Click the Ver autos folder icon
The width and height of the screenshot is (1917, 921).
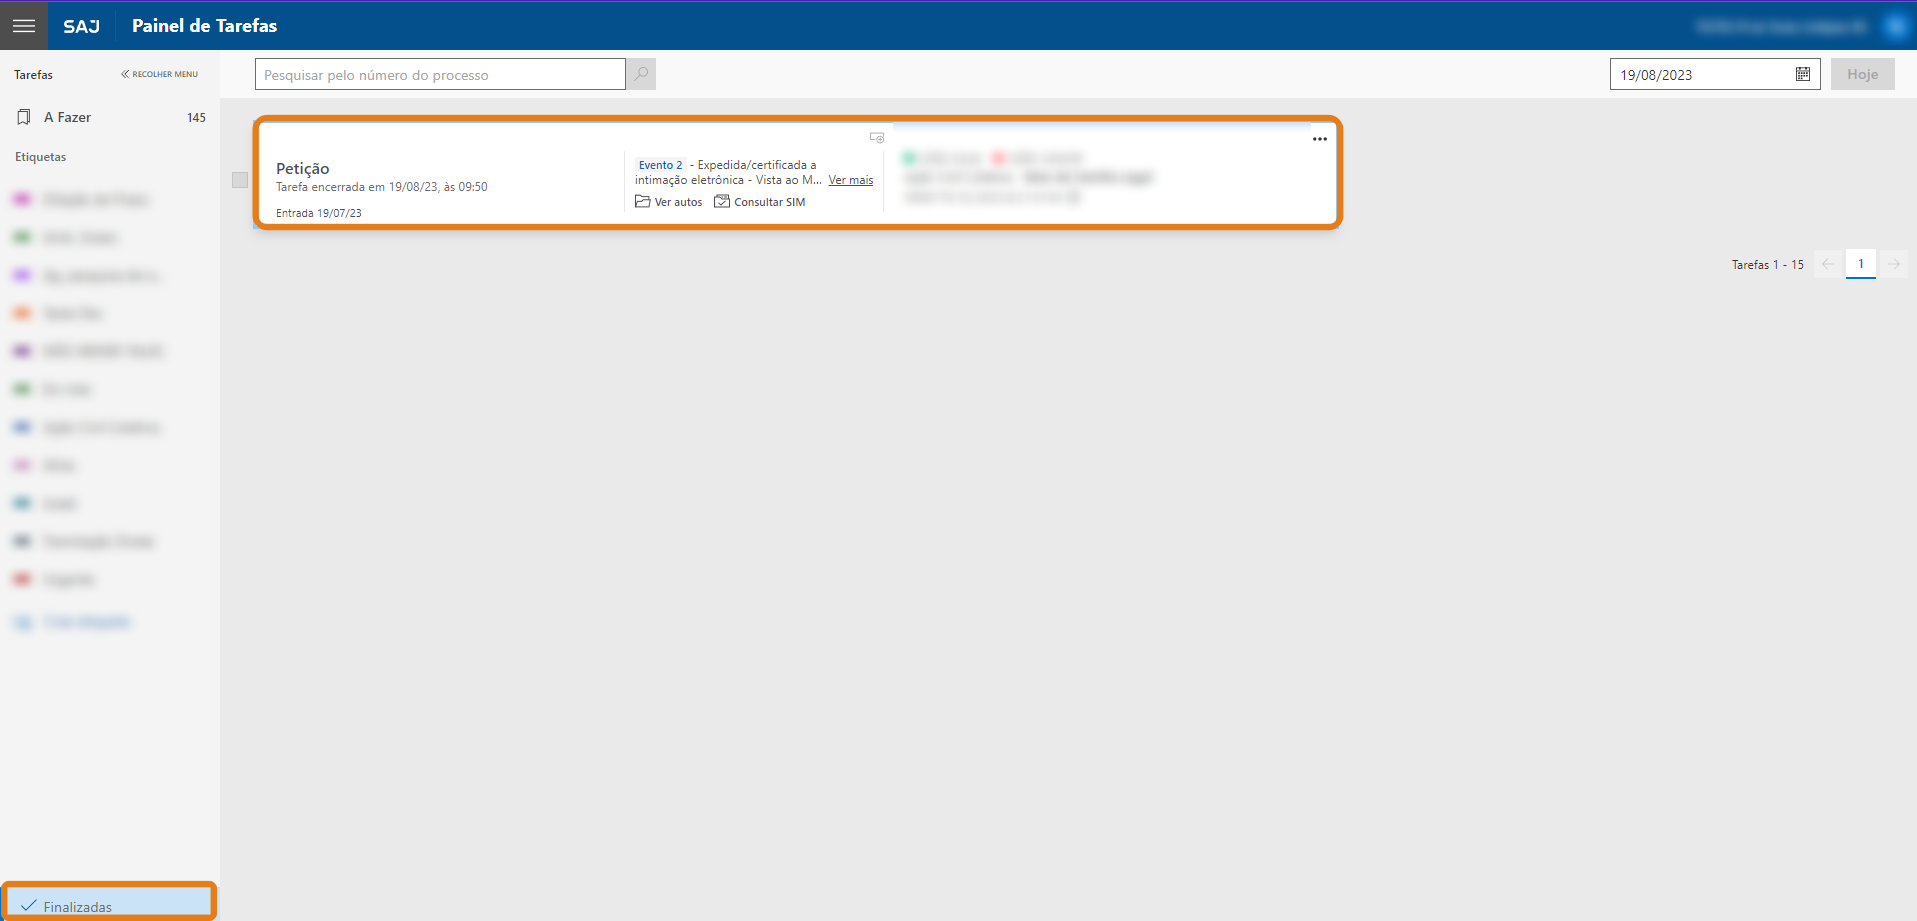(643, 202)
